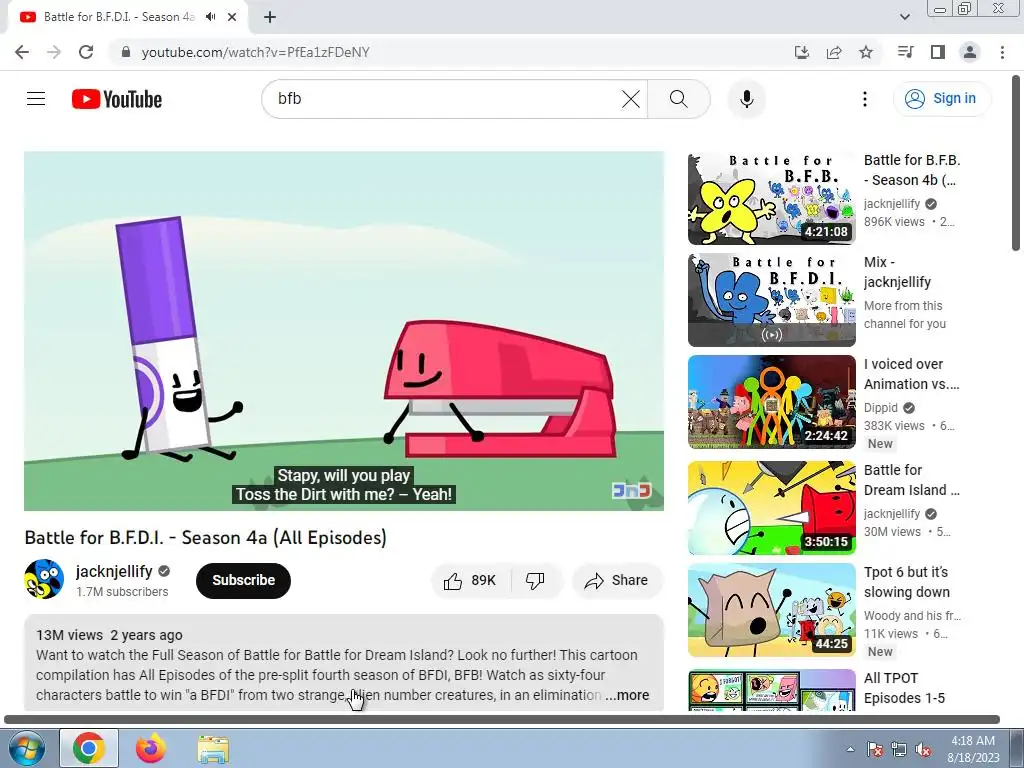The image size is (1024, 768).
Task: Show hidden tray icons arrow
Action: (850, 749)
